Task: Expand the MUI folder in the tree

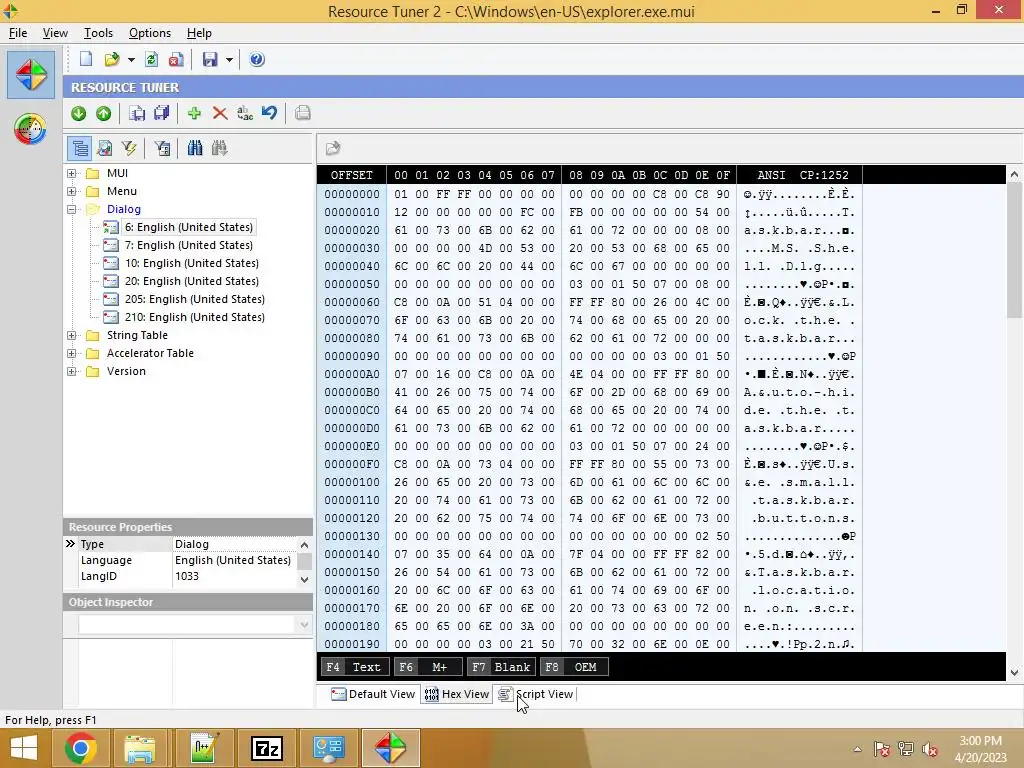Action: 72,173
